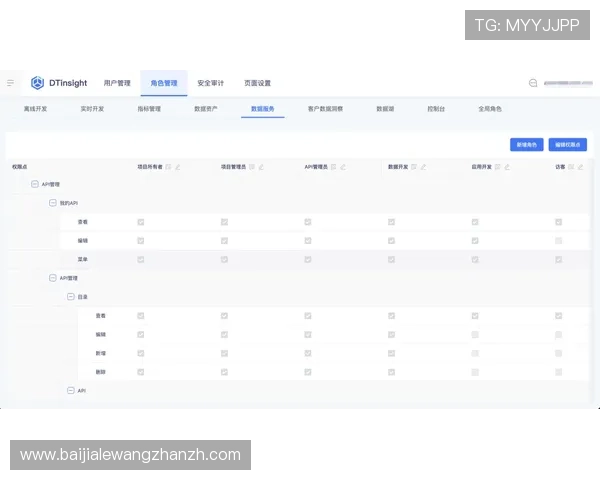Screen dimensions: 600x480
Task: Collapse the 我的API tree node
Action: tap(53, 203)
